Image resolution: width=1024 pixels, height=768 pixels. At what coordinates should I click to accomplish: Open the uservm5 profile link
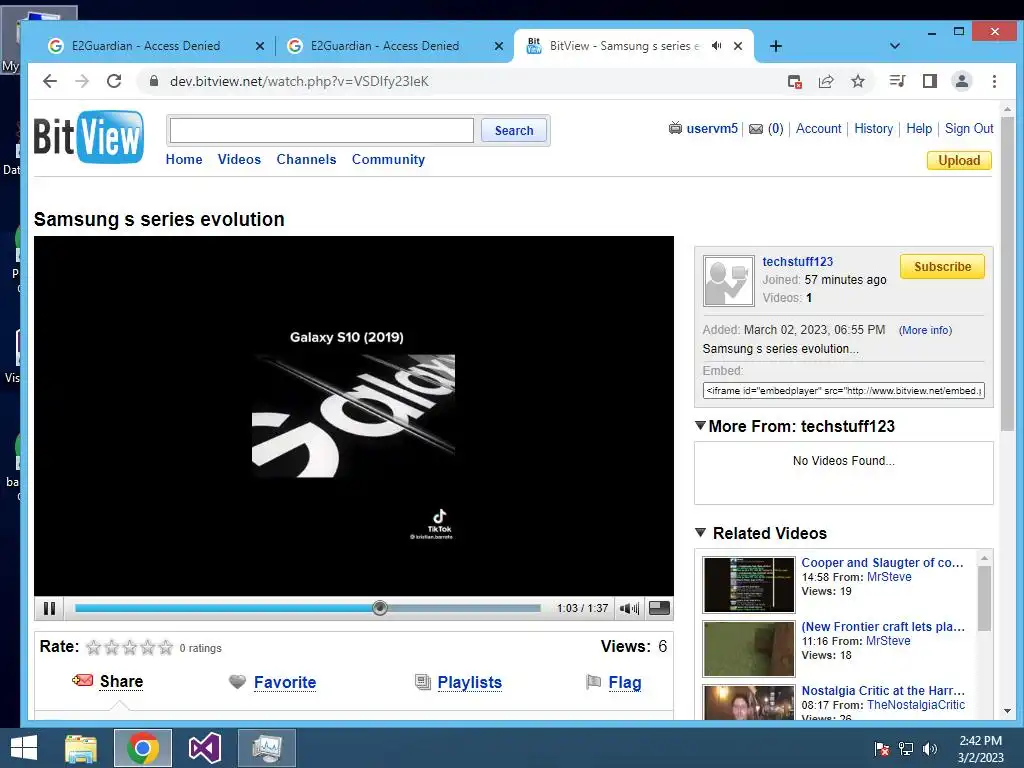coord(712,129)
